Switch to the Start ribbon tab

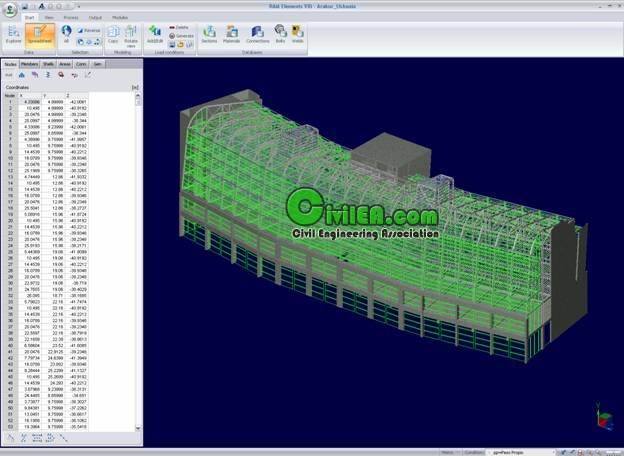(x=29, y=18)
